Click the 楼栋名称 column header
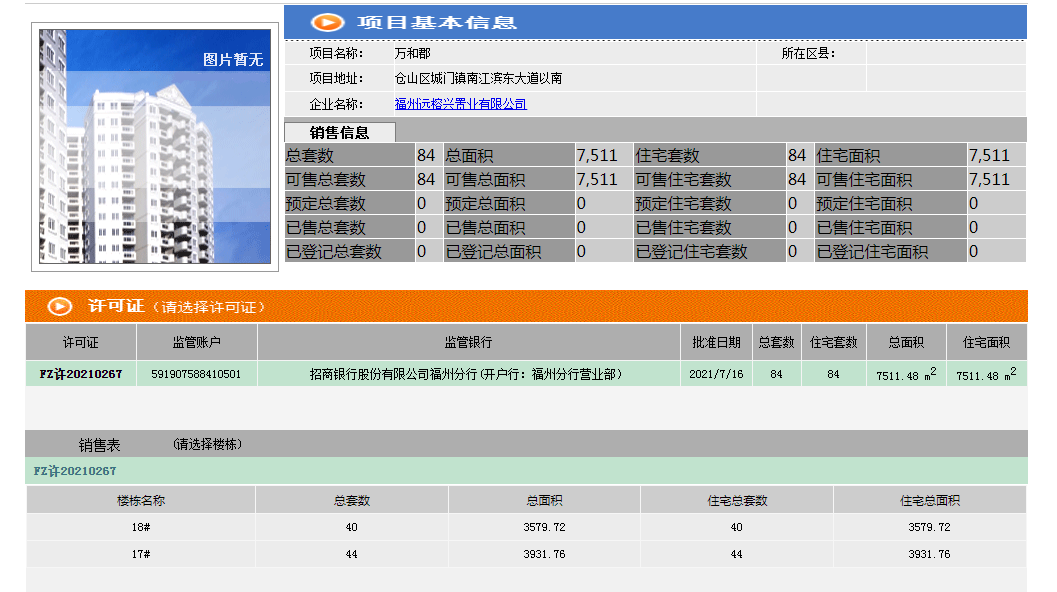 coord(141,501)
